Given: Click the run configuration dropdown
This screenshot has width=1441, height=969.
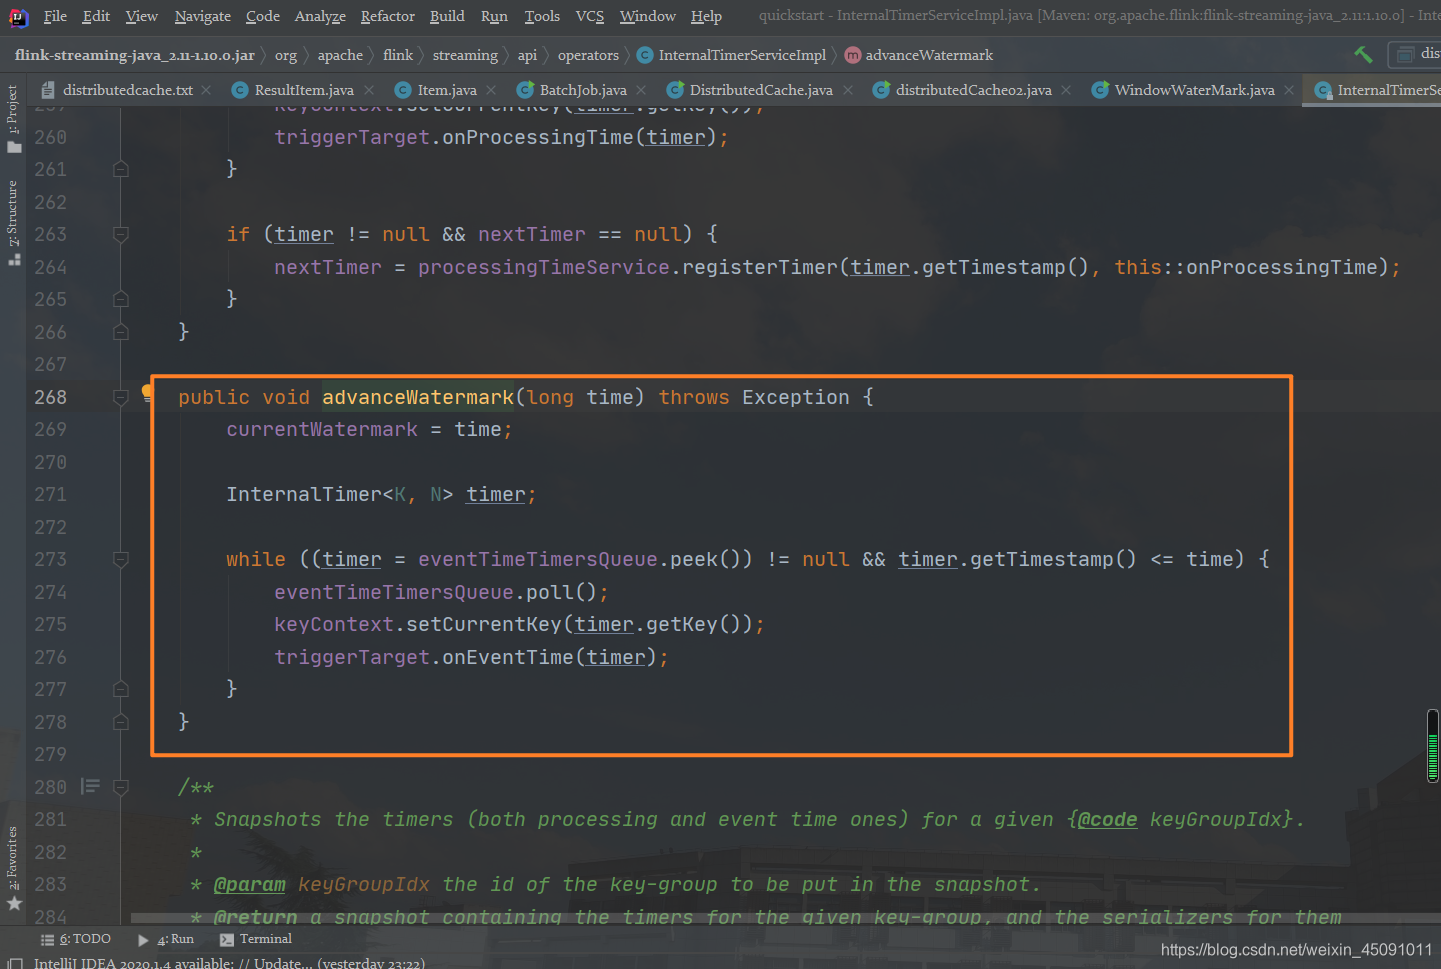Looking at the screenshot, I should point(1415,54).
